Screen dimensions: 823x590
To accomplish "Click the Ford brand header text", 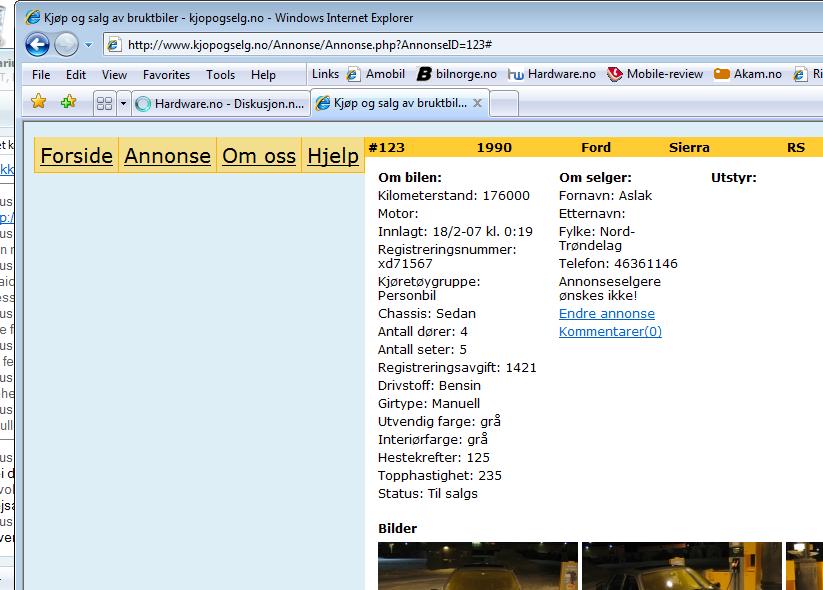I will pos(596,148).
